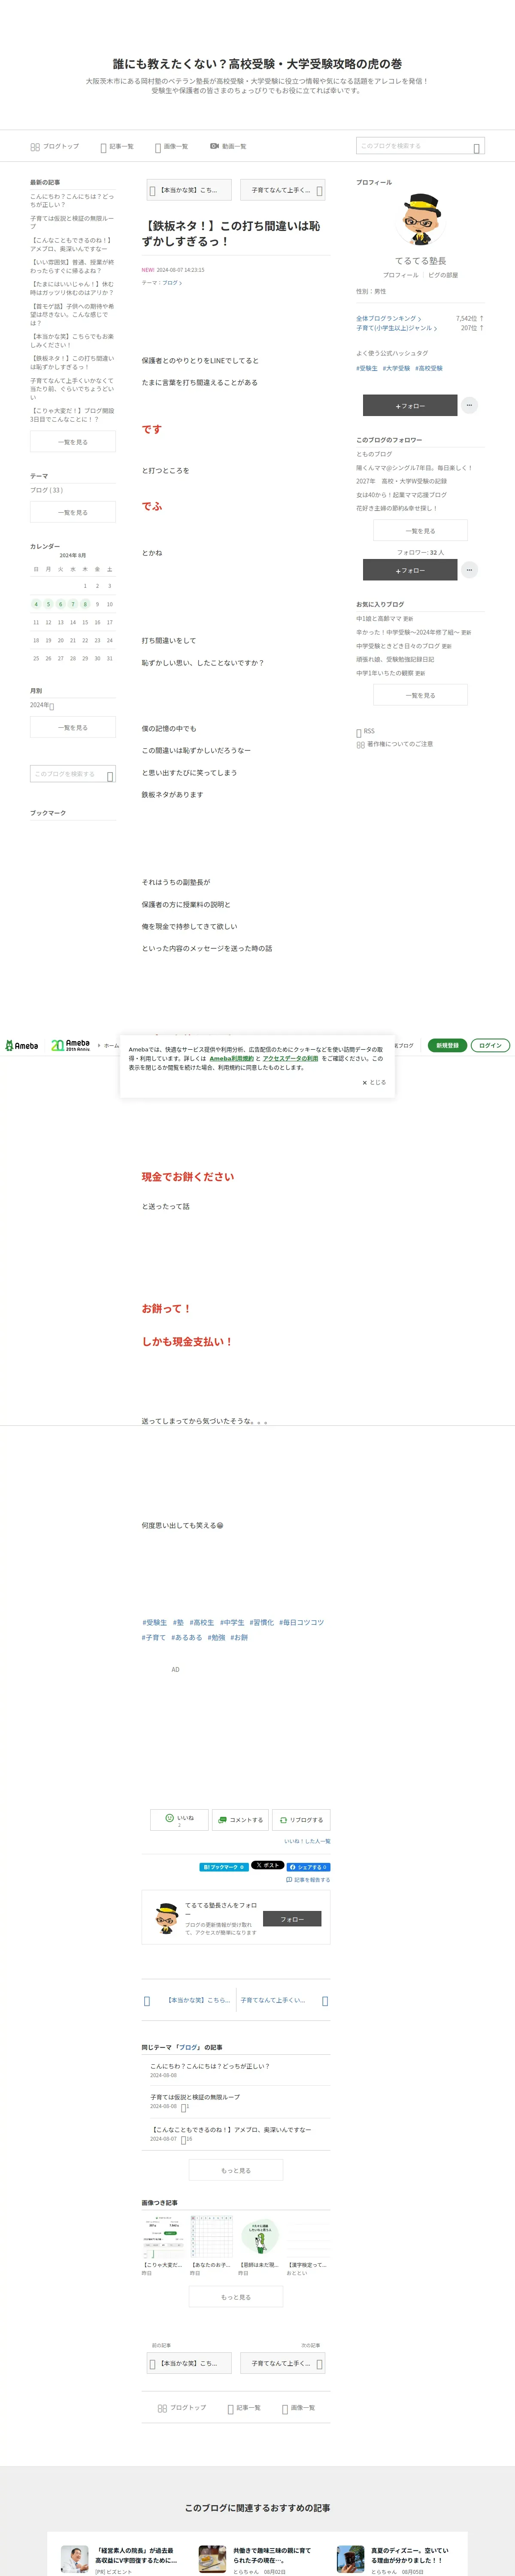Open the ブログ theme link under article date
515x2576 pixels.
pos(172,283)
